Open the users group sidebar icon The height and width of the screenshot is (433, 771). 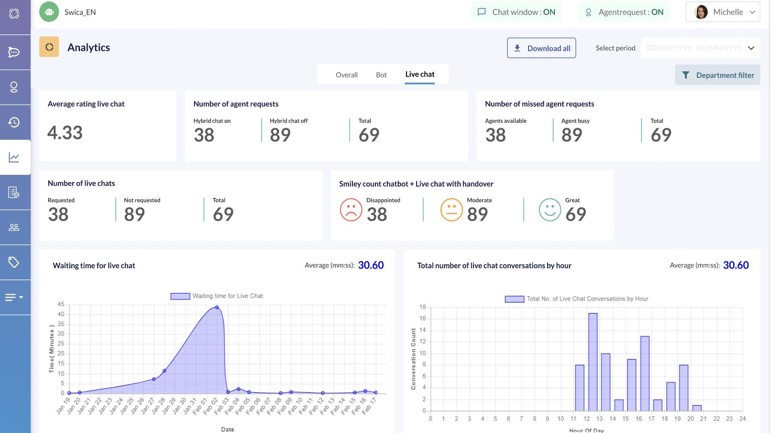(x=14, y=227)
